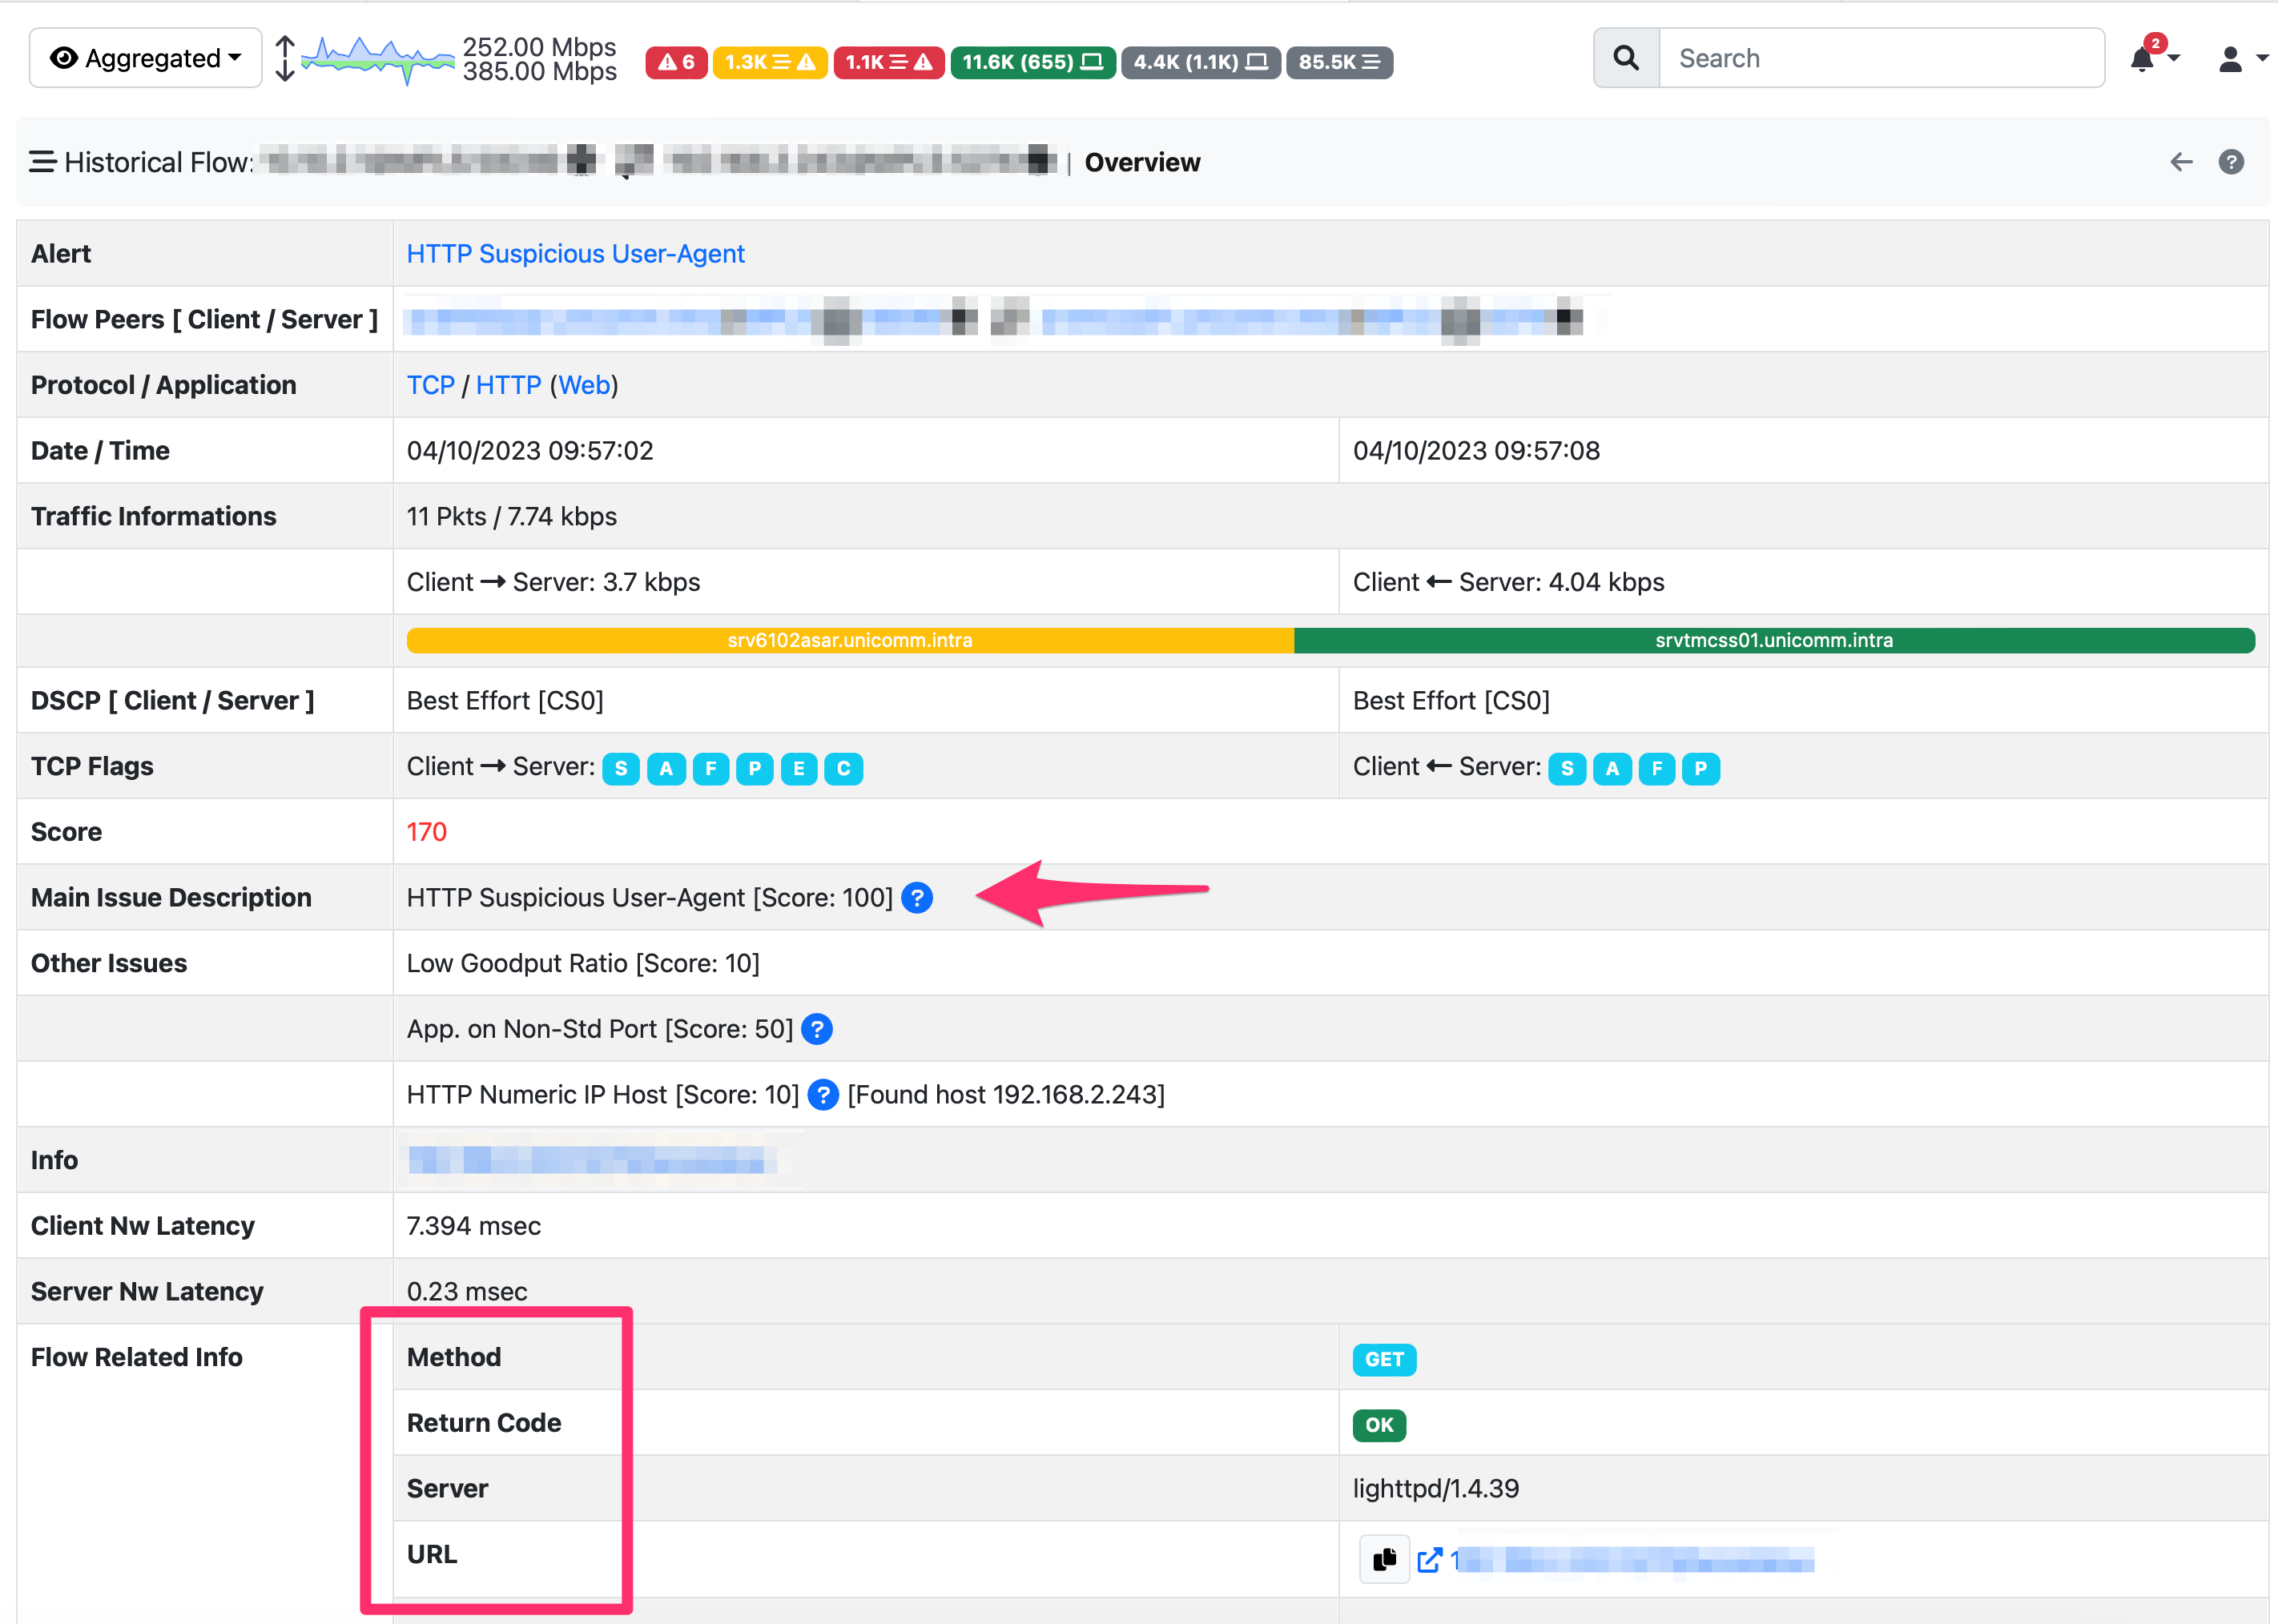2278x1624 pixels.
Task: Click the back arrow on the Overview page
Action: (2181, 161)
